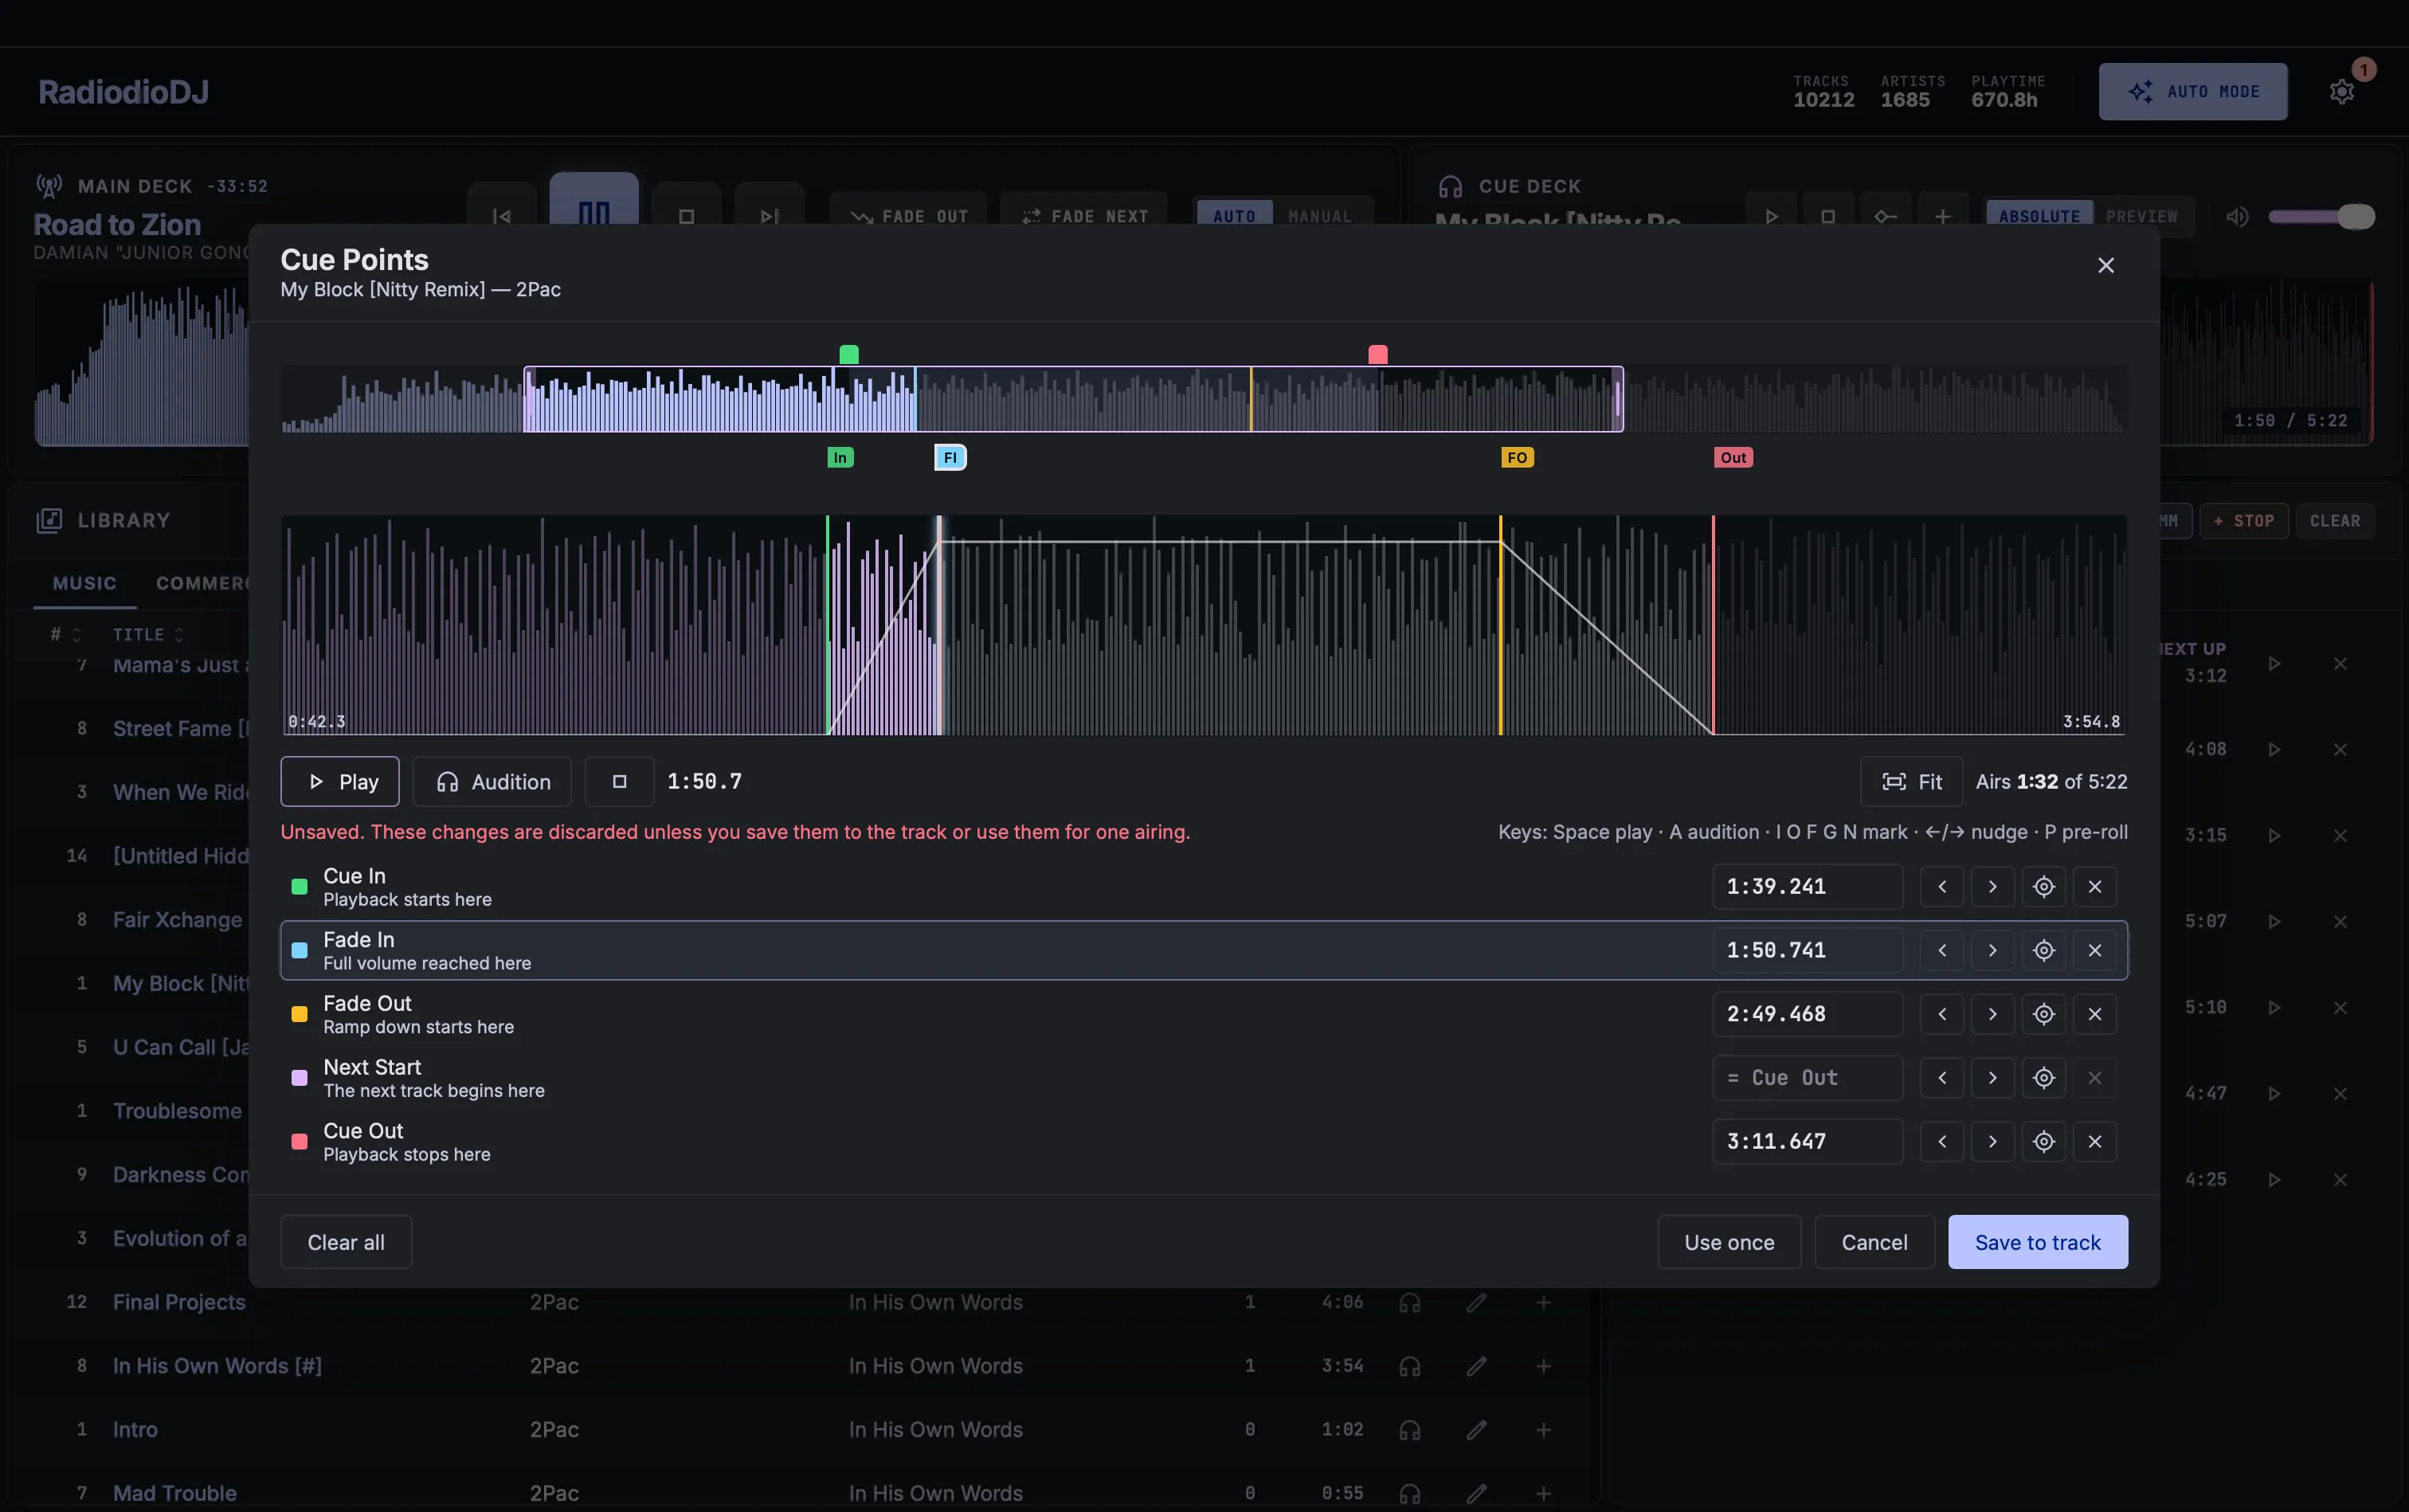The width and height of the screenshot is (2409, 1512).
Task: Click the Next Start '= Cue Out' field
Action: click(x=1807, y=1077)
